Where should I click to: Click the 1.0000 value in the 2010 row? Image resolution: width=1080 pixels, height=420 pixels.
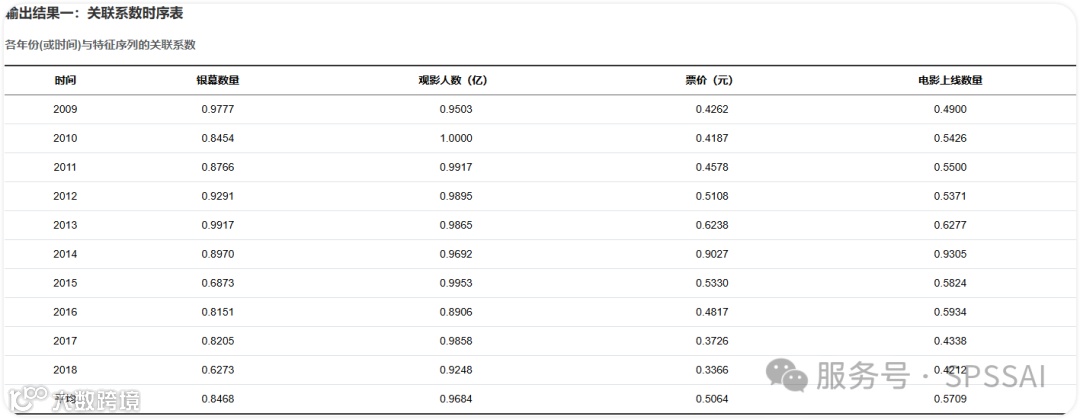[x=456, y=138]
